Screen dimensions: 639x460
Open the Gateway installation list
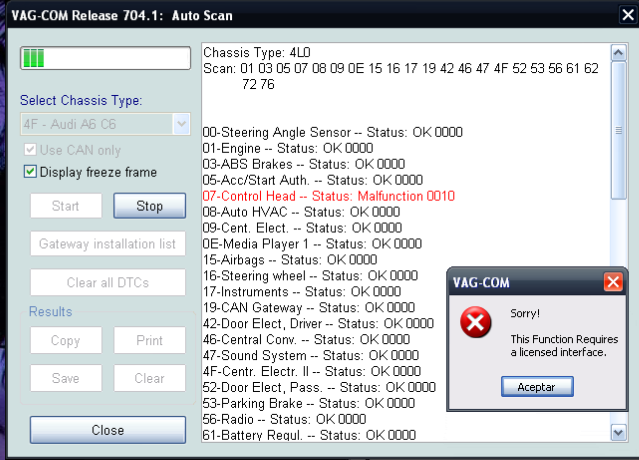pyautogui.click(x=108, y=244)
